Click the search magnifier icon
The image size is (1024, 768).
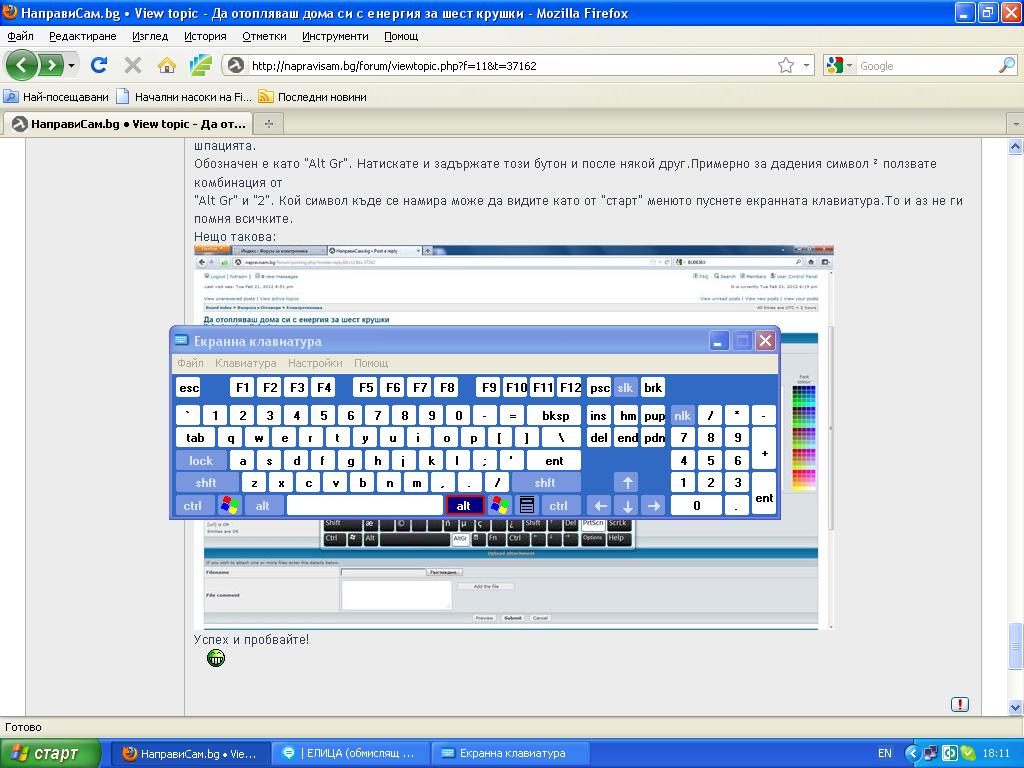1006,65
